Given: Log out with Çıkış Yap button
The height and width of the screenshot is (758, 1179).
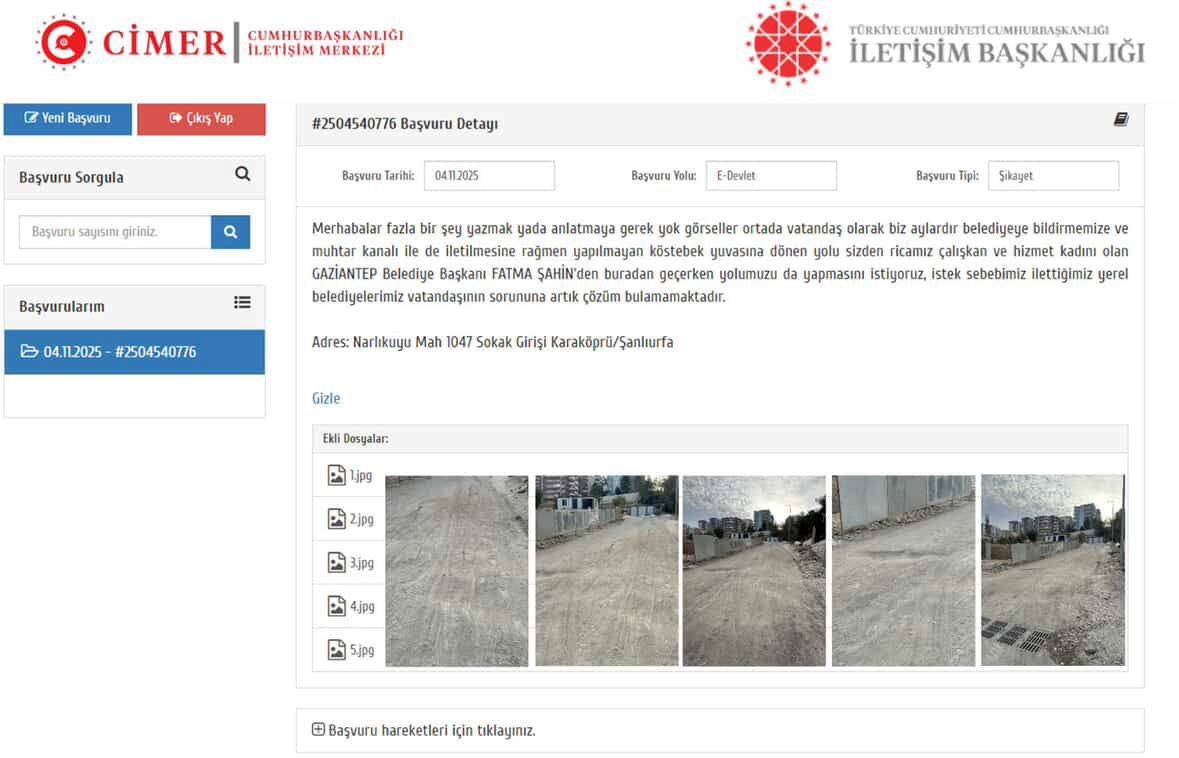Looking at the screenshot, I should (202, 119).
